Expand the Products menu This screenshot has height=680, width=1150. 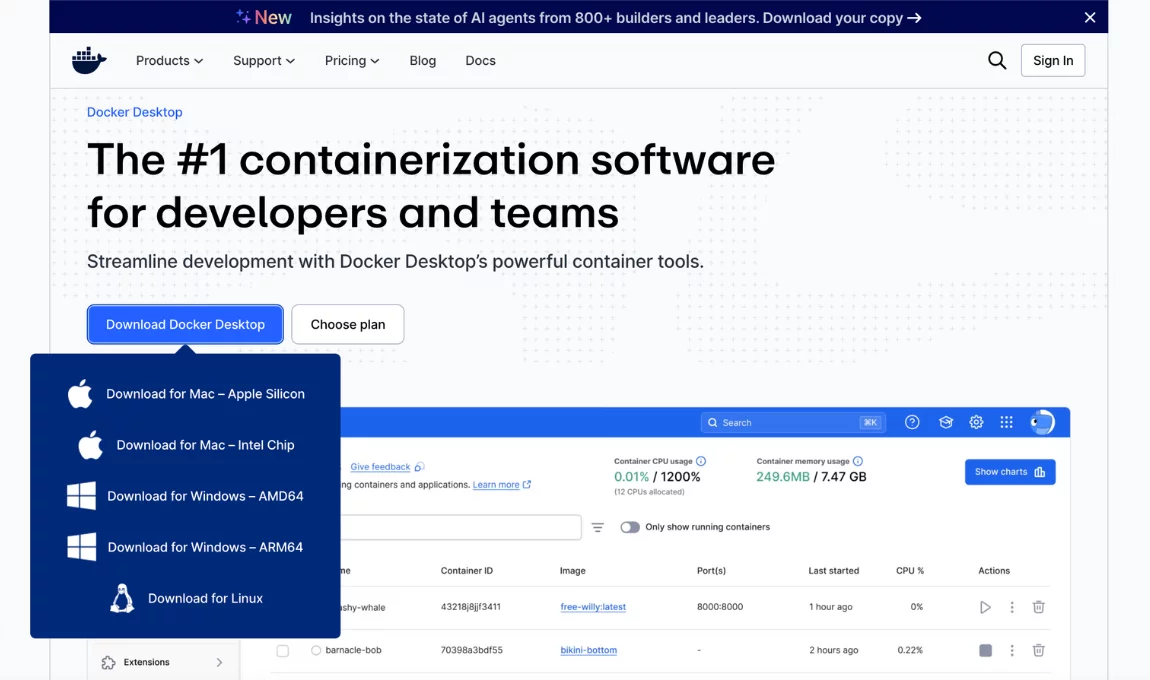pos(169,61)
